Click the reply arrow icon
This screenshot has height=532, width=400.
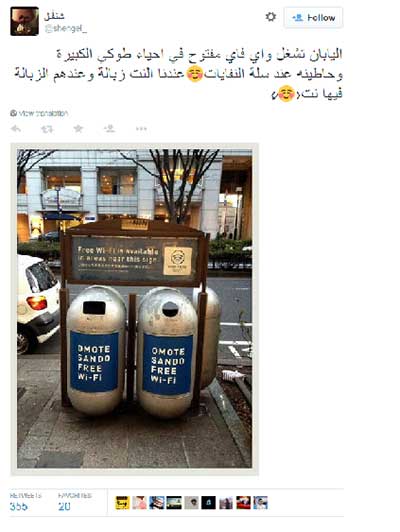point(16,129)
